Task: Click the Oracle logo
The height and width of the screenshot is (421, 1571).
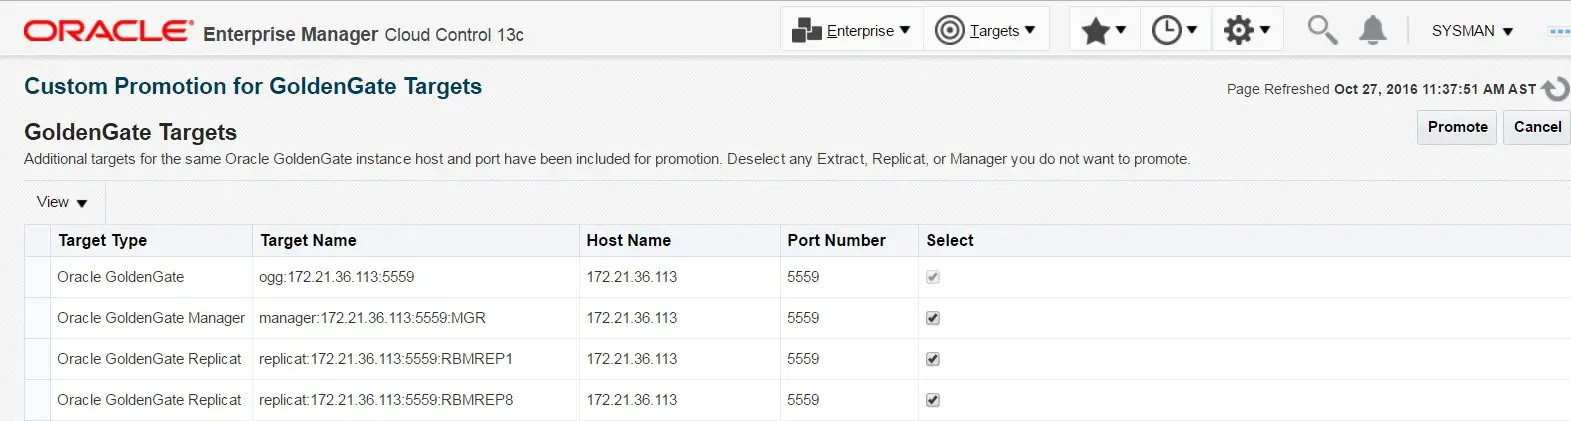Action: coord(108,31)
